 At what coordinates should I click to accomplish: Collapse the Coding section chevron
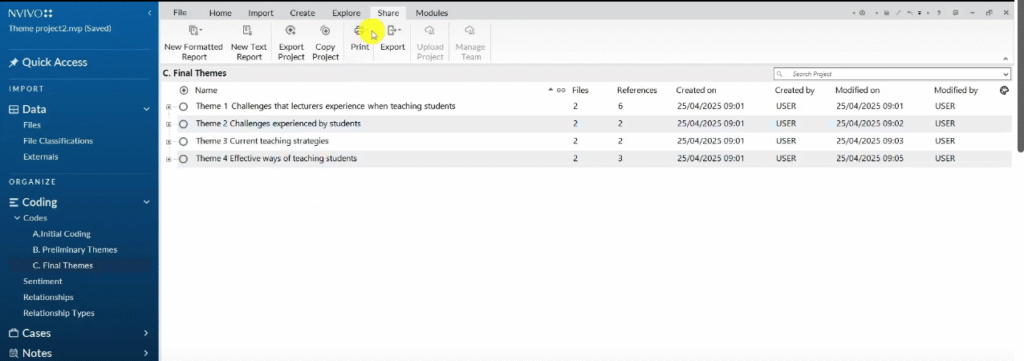click(146, 202)
